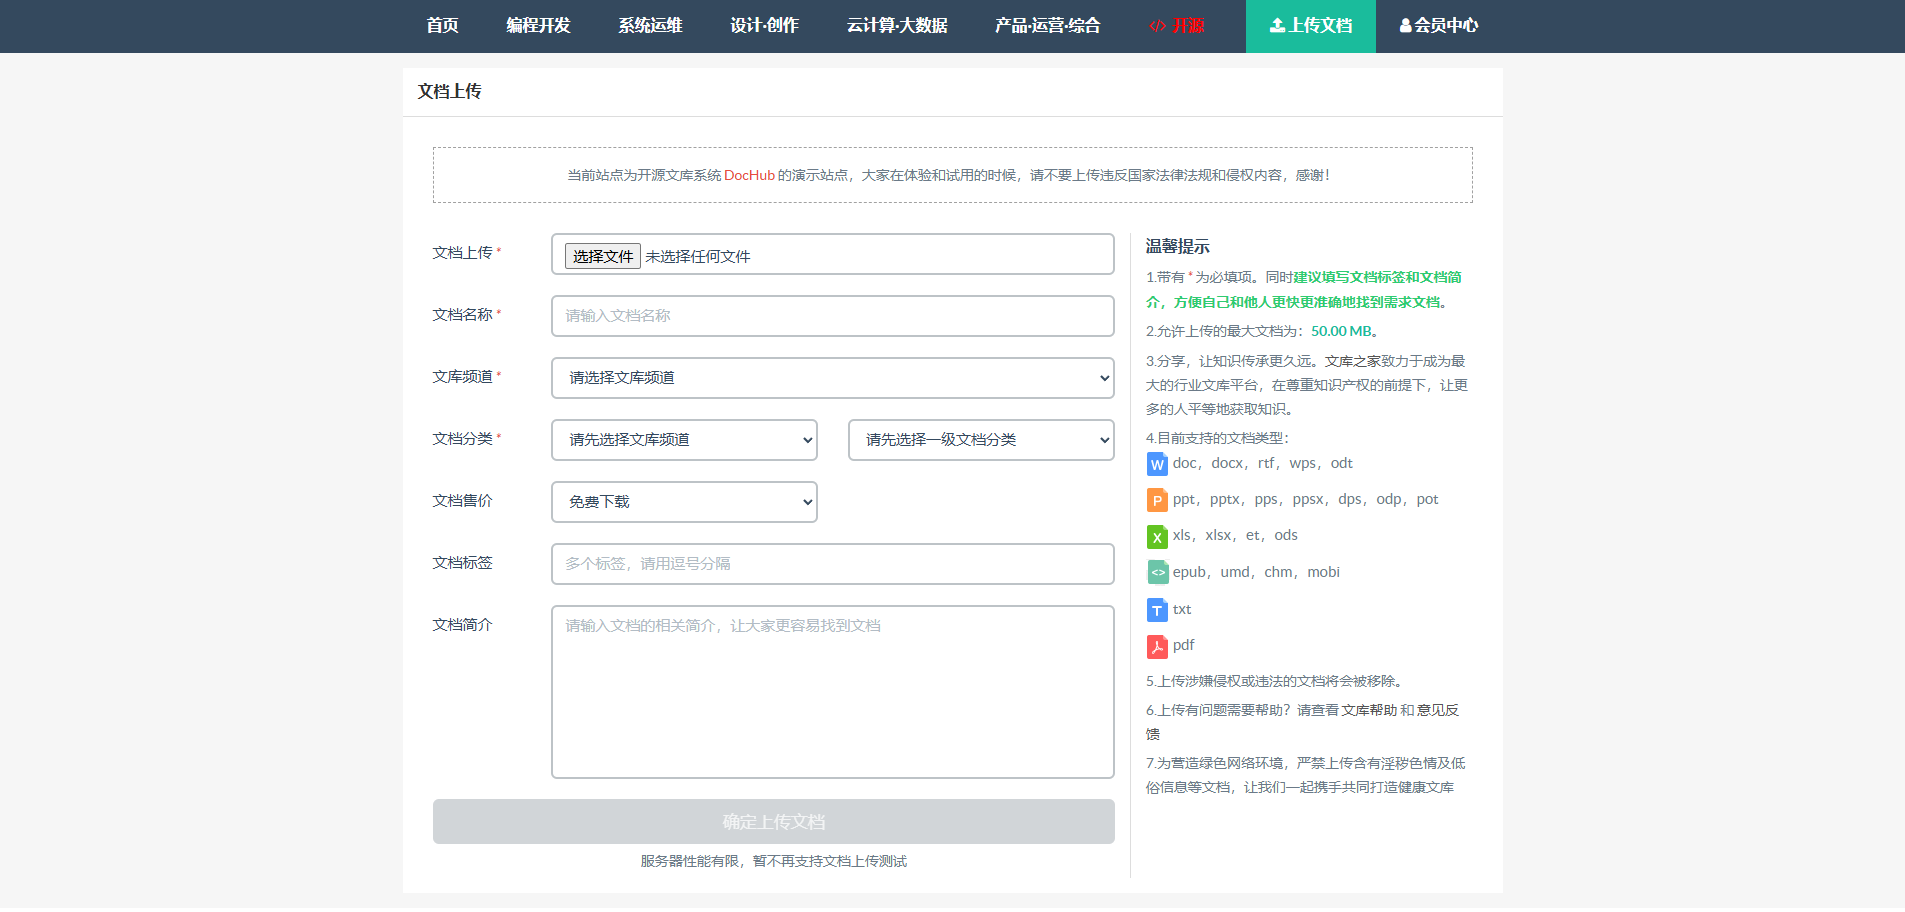Screen dimensions: 1905x912
Task: Focus the 文档名称 input field
Action: coord(832,316)
